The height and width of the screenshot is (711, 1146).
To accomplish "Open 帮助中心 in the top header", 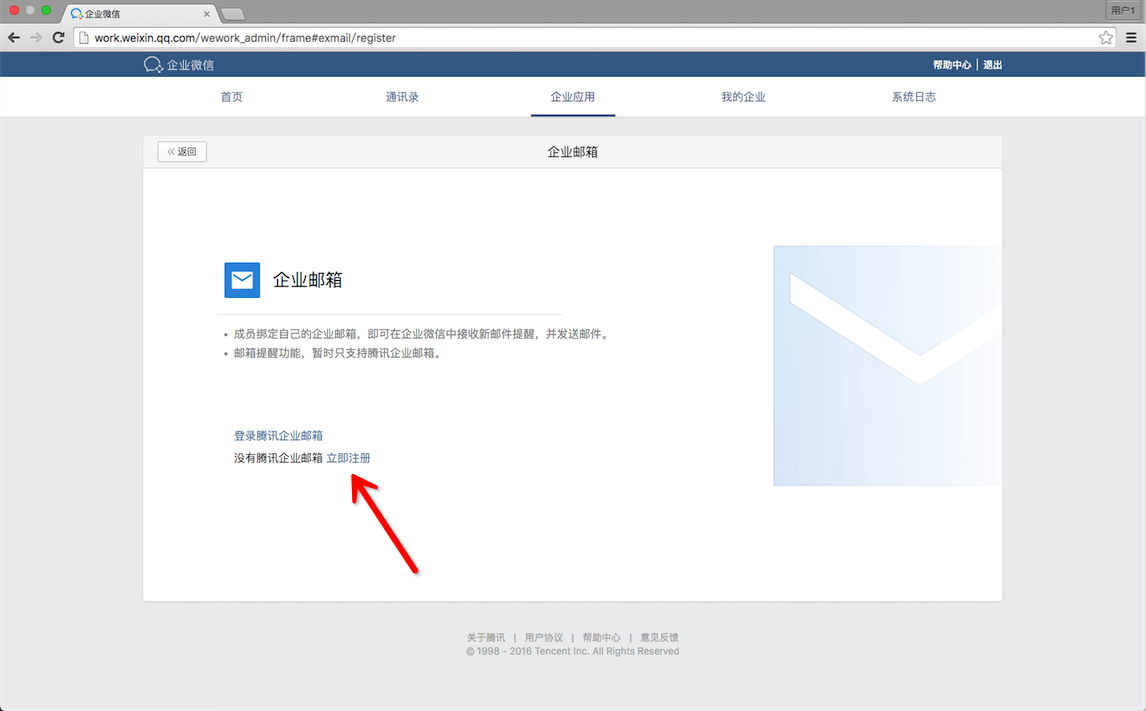I will 952,65.
